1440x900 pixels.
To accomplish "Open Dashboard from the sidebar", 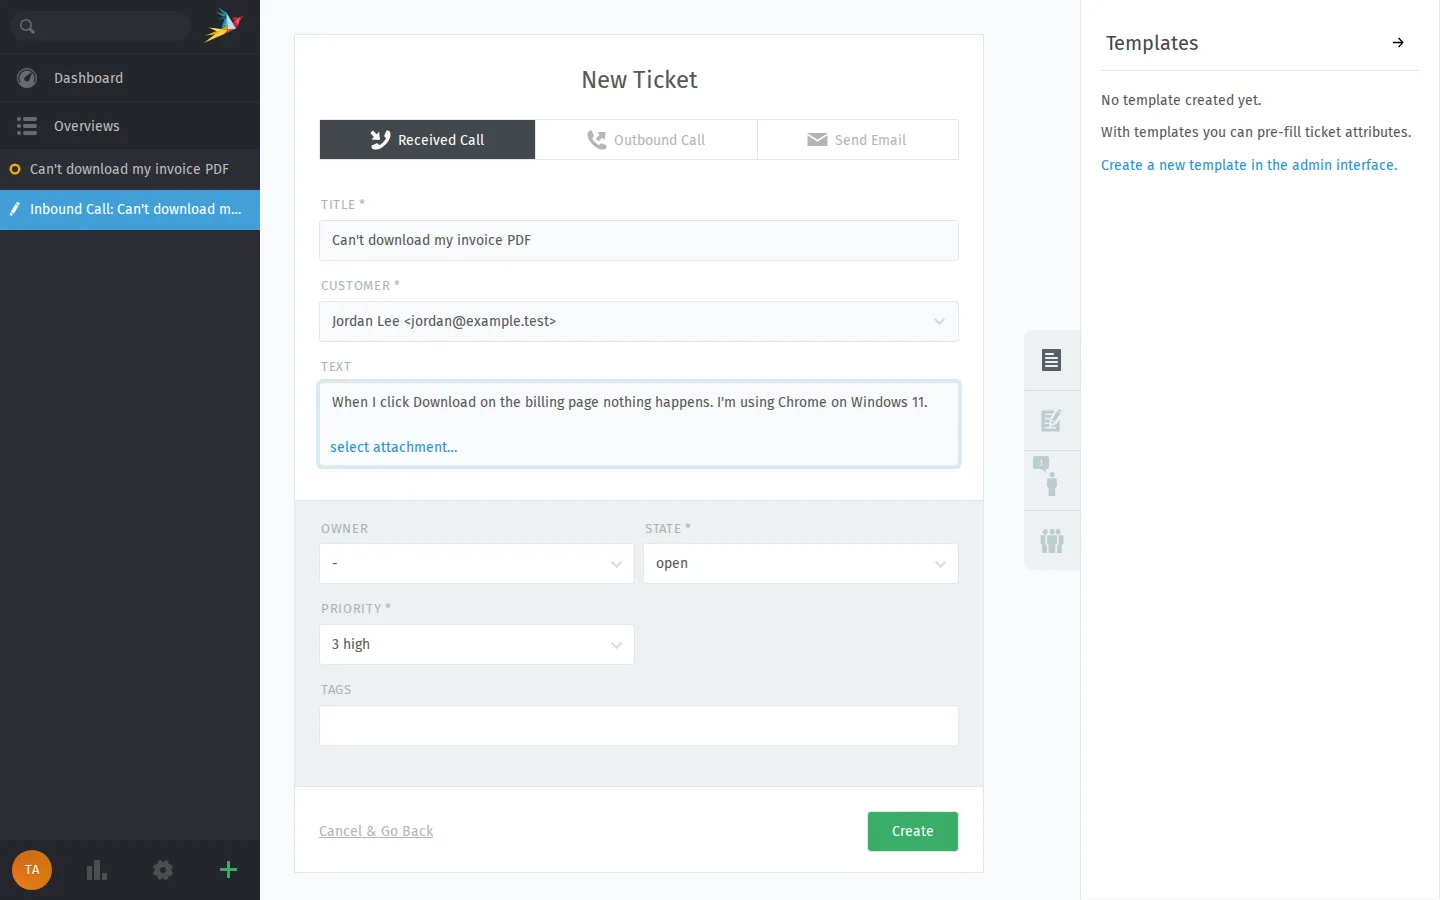I will click(x=130, y=78).
